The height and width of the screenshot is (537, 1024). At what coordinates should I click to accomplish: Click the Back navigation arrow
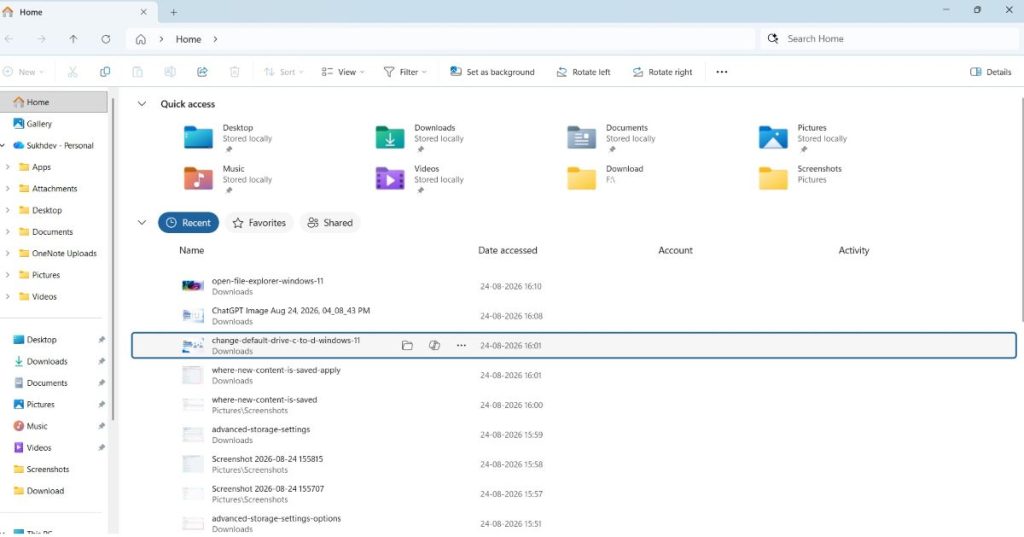point(9,39)
